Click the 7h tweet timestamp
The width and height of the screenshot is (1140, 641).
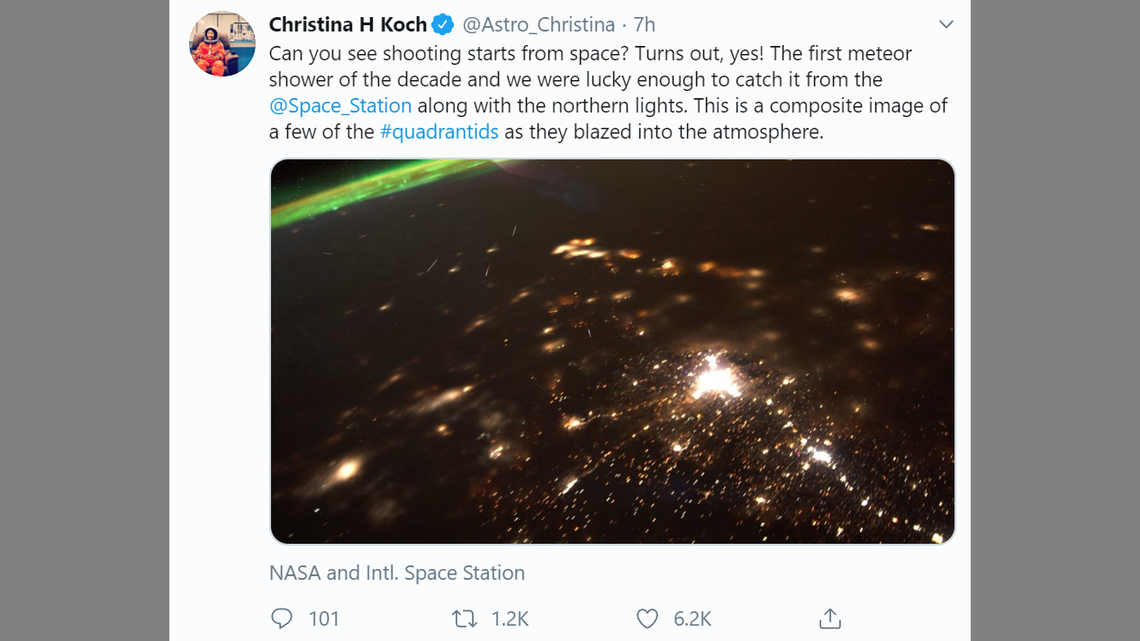[645, 24]
